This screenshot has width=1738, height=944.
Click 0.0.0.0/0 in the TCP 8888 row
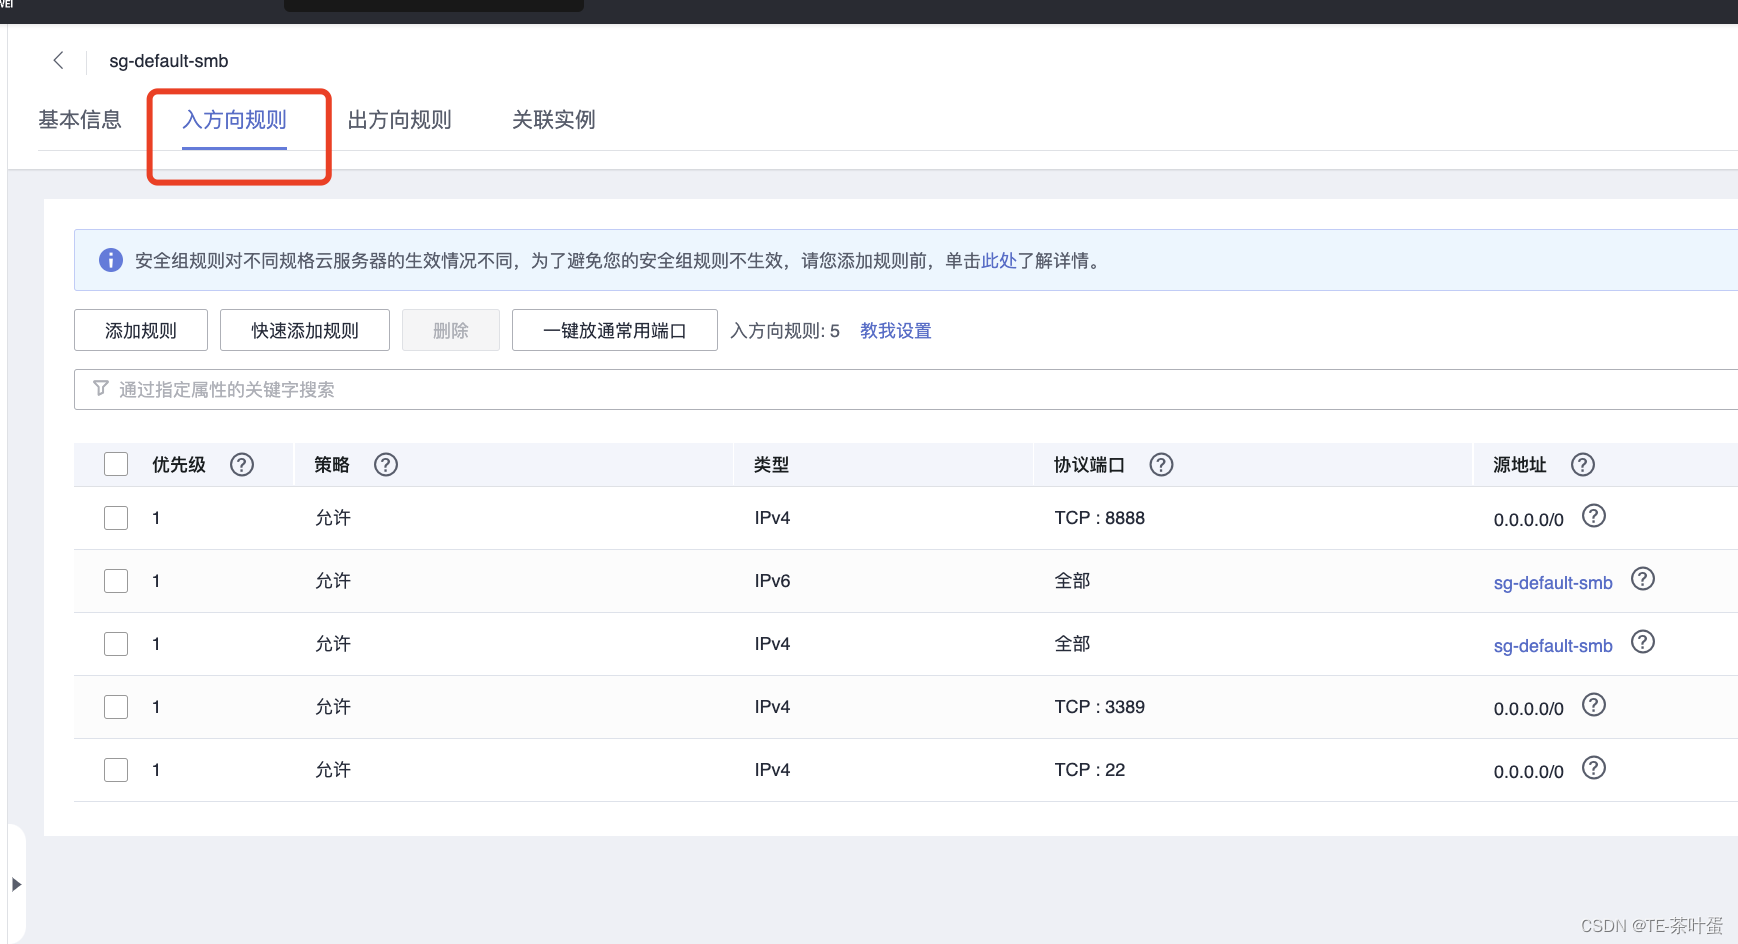(x=1529, y=520)
